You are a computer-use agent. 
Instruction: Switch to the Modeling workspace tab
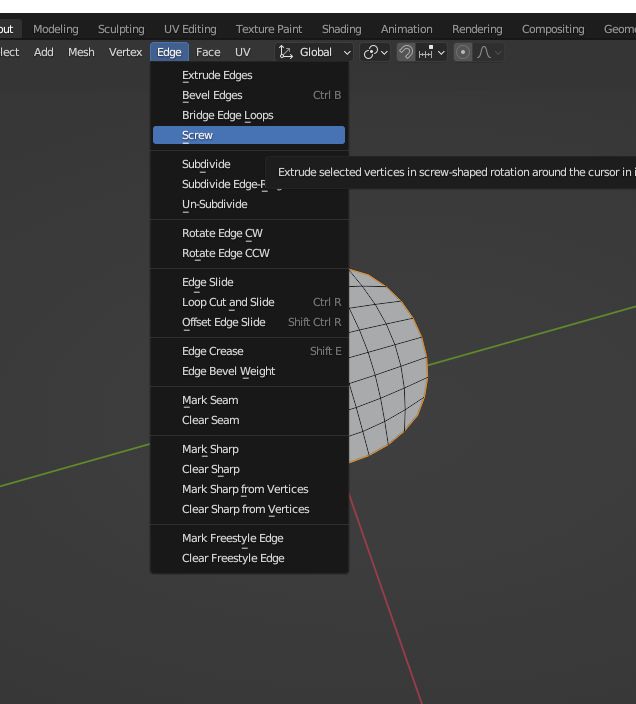(x=56, y=29)
